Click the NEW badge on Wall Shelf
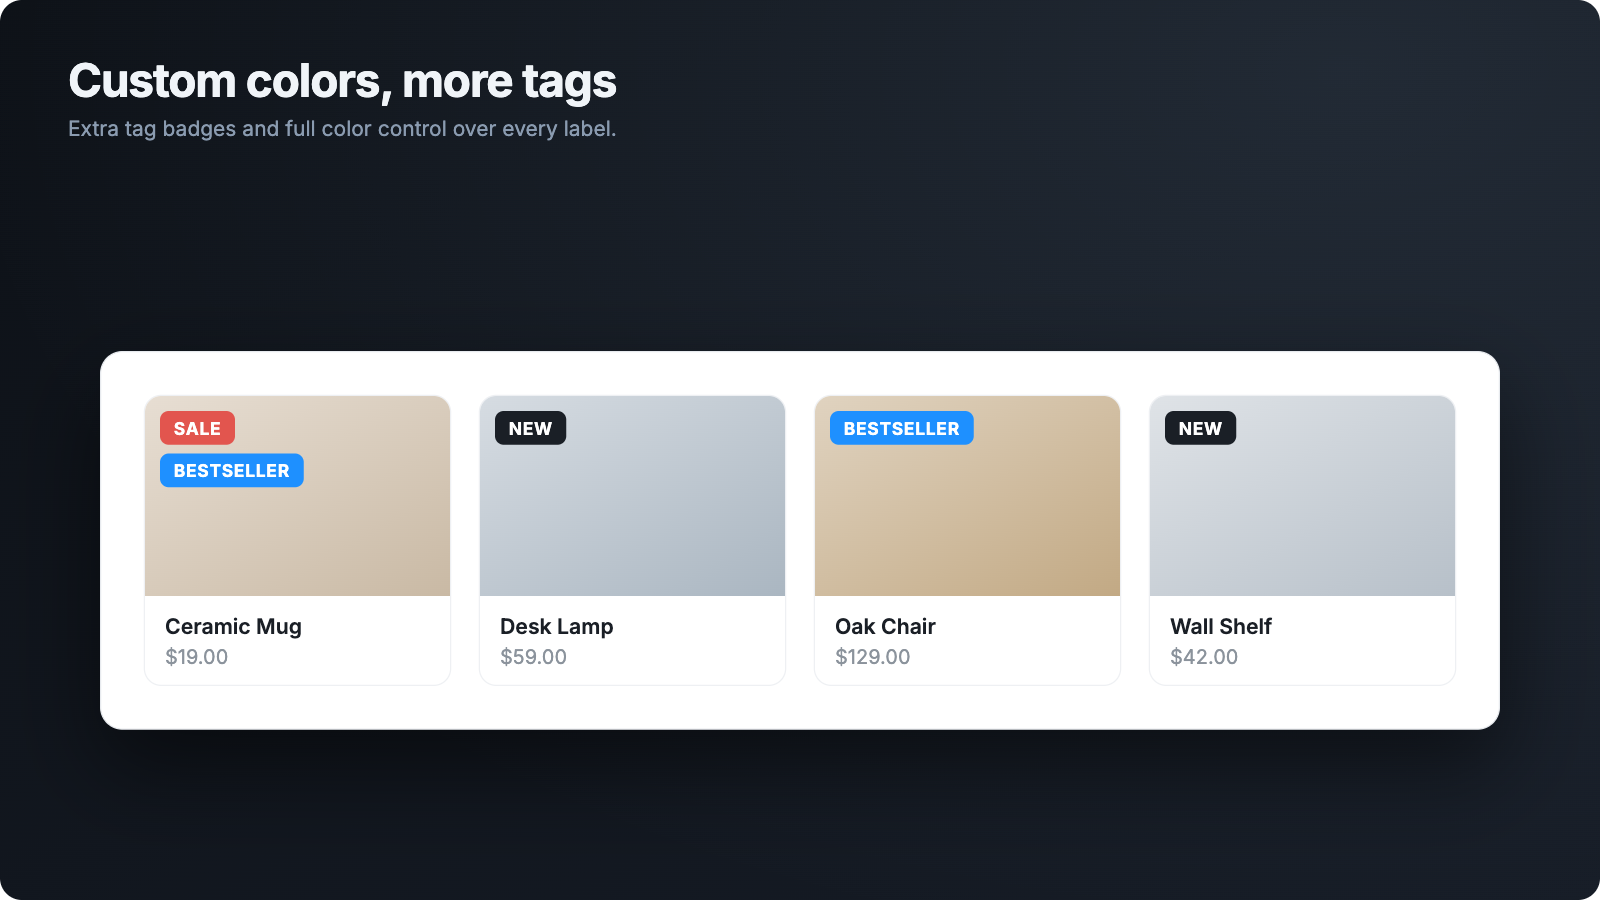1600x900 pixels. [1200, 428]
